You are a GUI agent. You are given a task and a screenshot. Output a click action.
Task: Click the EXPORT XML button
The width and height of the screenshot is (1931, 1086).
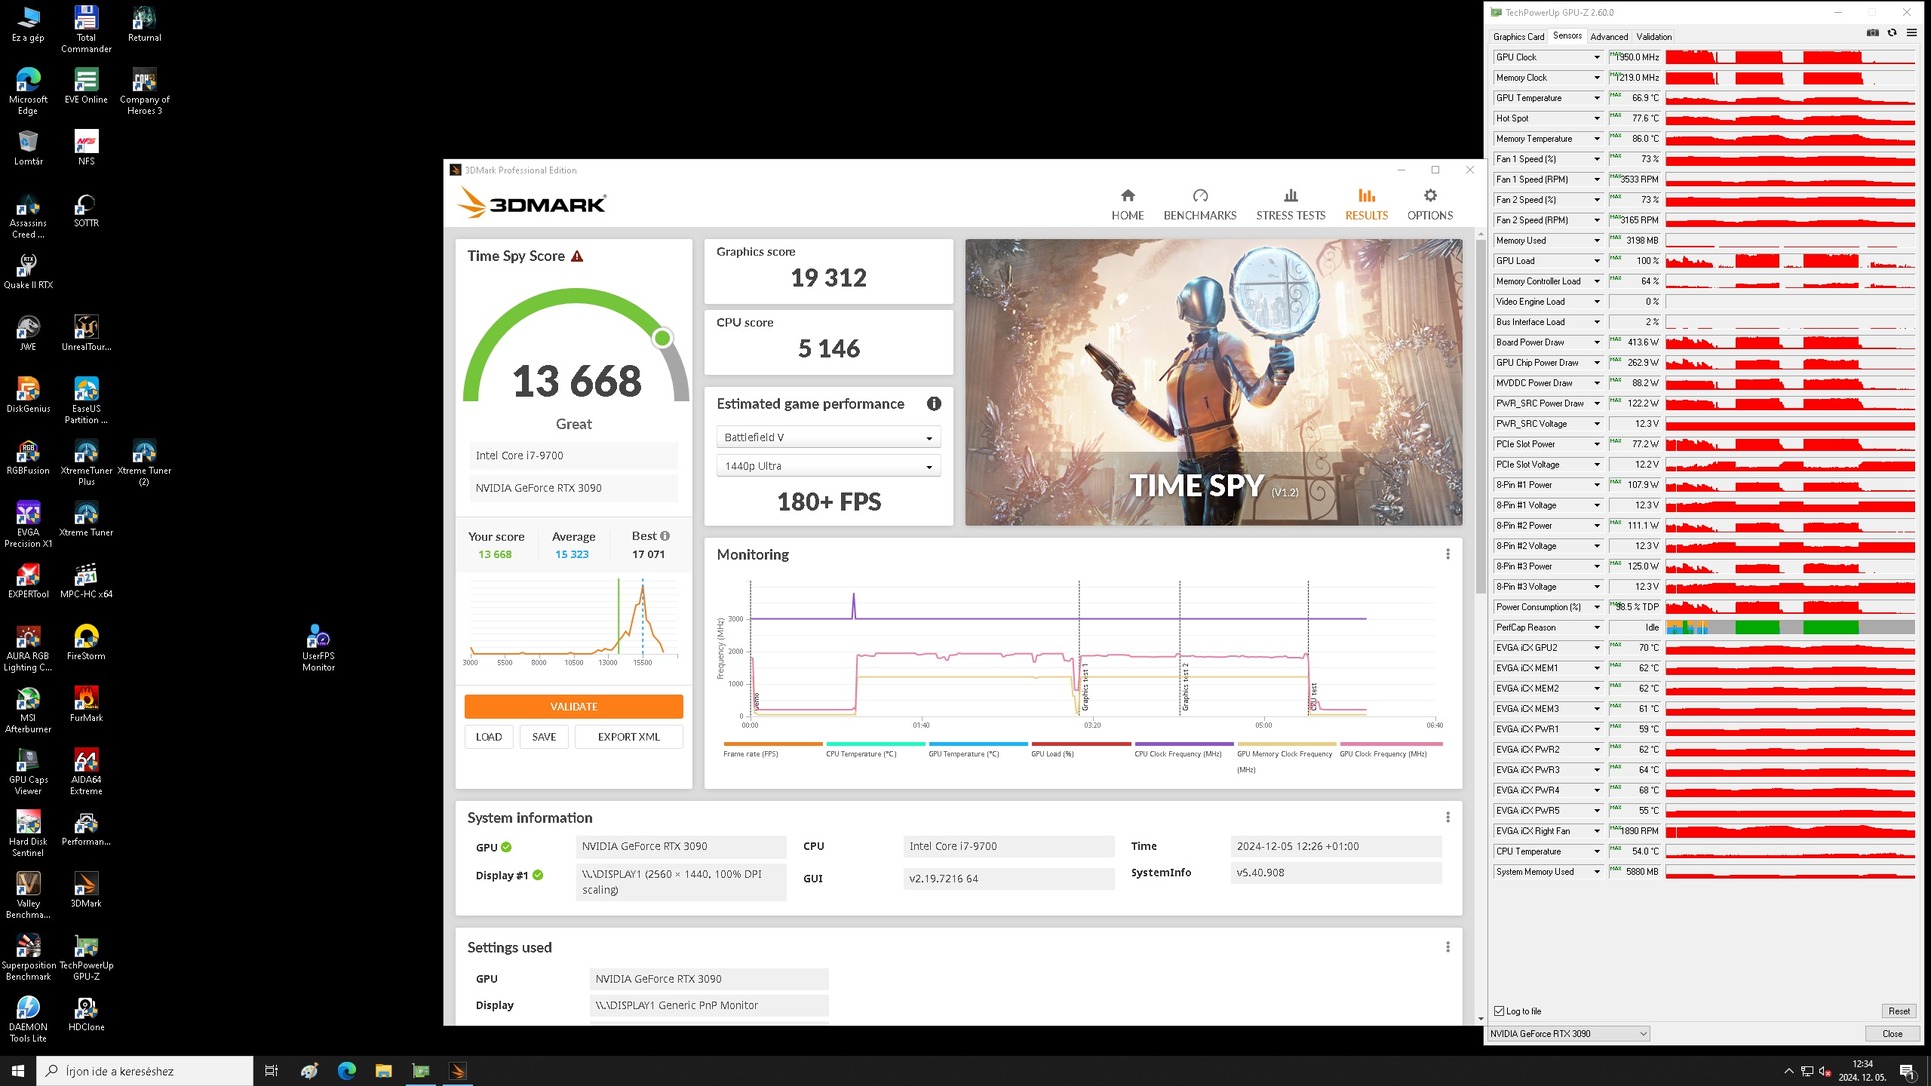point(628,737)
